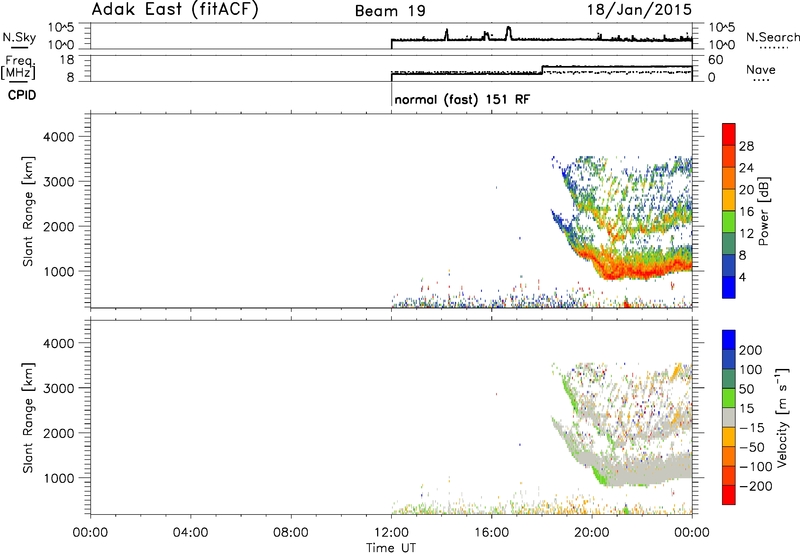
Task: Click the red bottom of the velocity colorbar
Action: (729, 495)
